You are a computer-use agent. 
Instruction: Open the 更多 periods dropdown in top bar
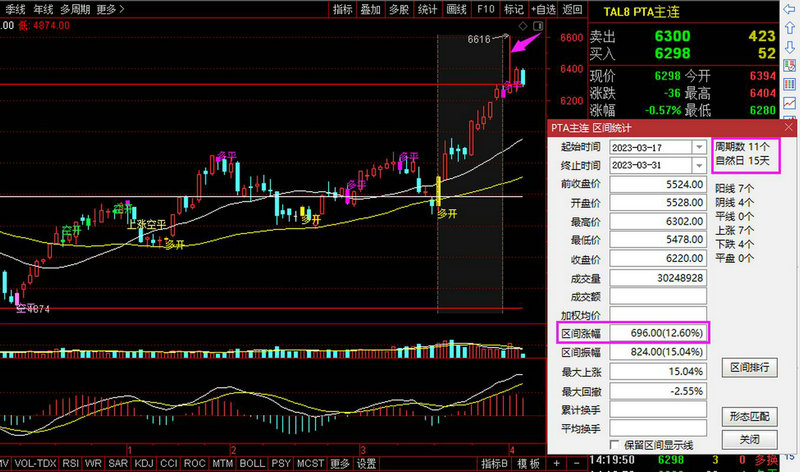(110, 9)
